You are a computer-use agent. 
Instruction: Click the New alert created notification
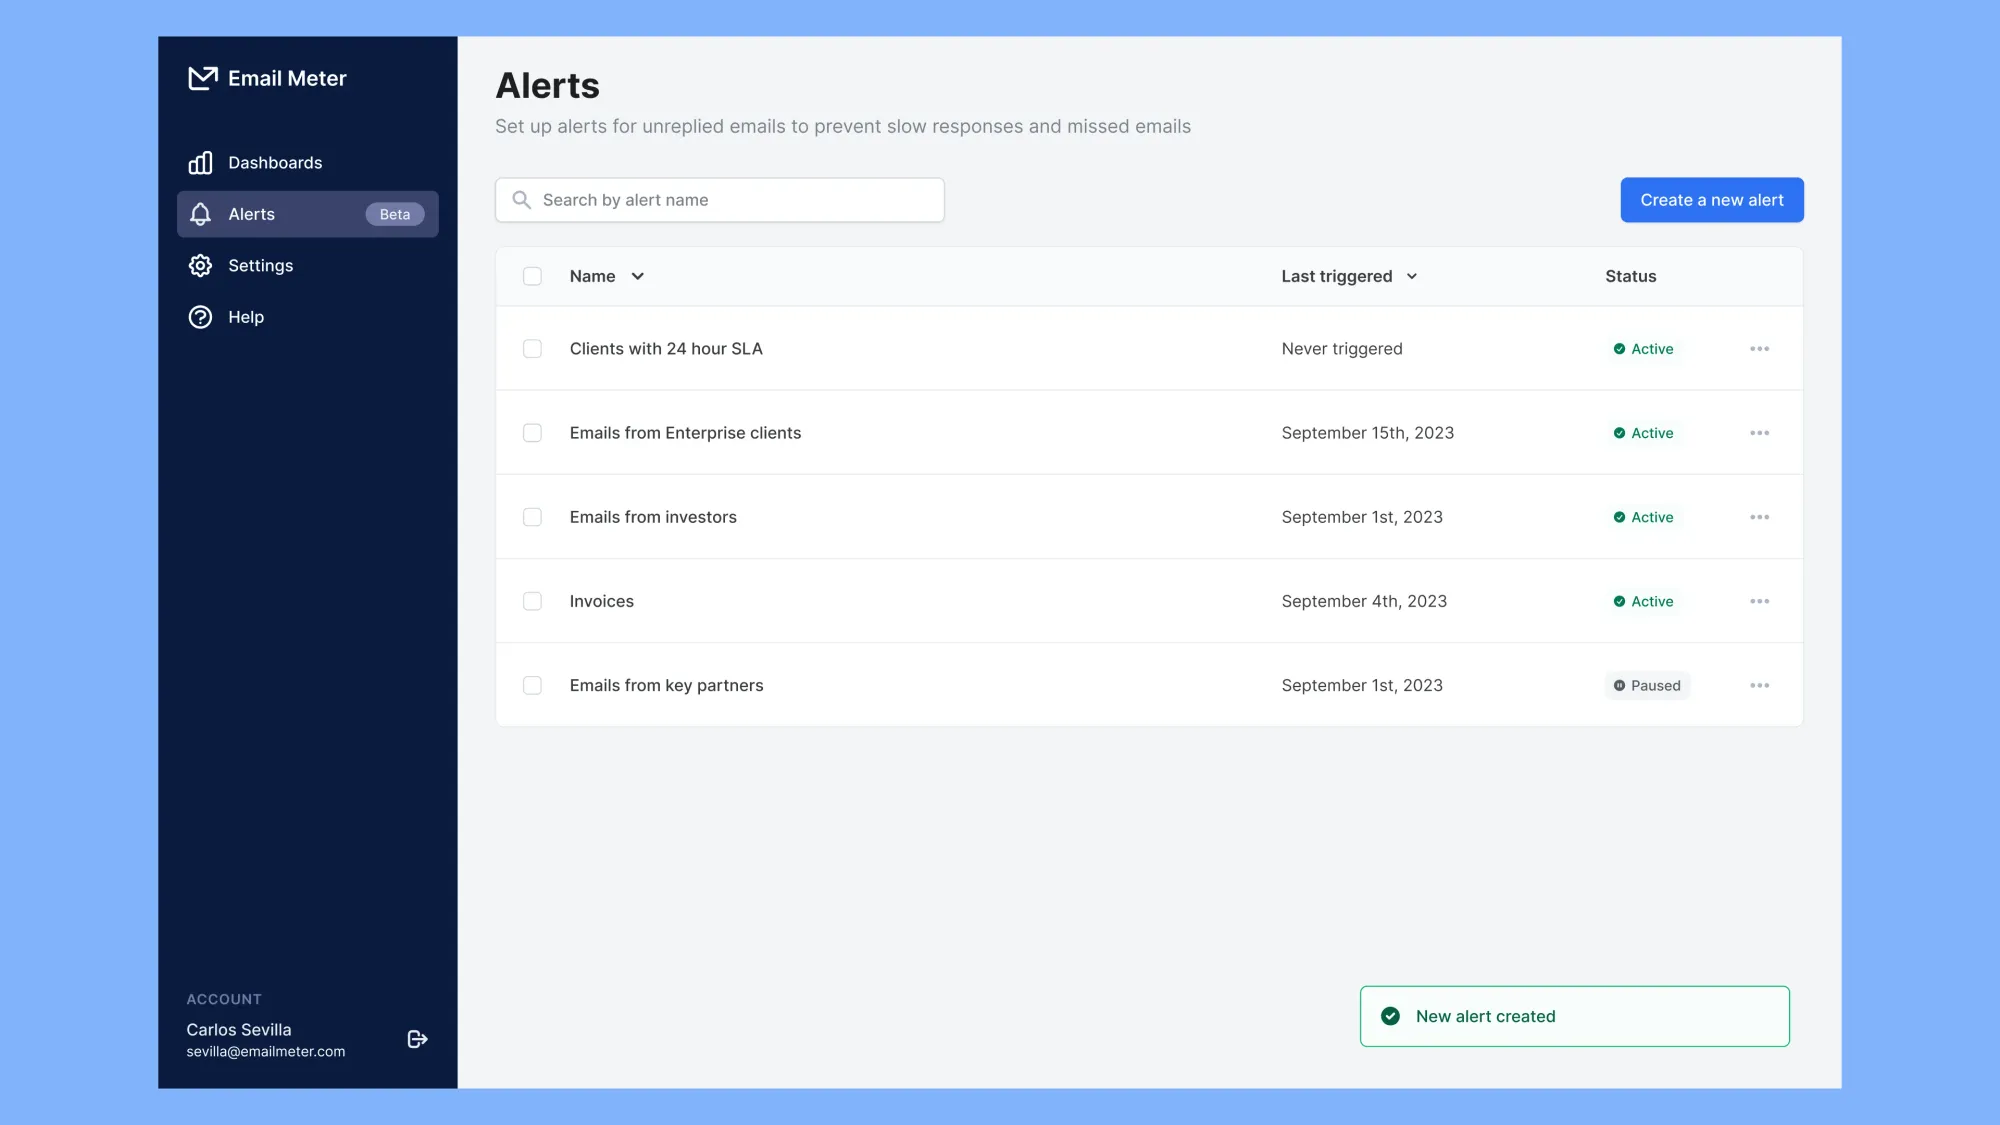click(x=1575, y=1016)
